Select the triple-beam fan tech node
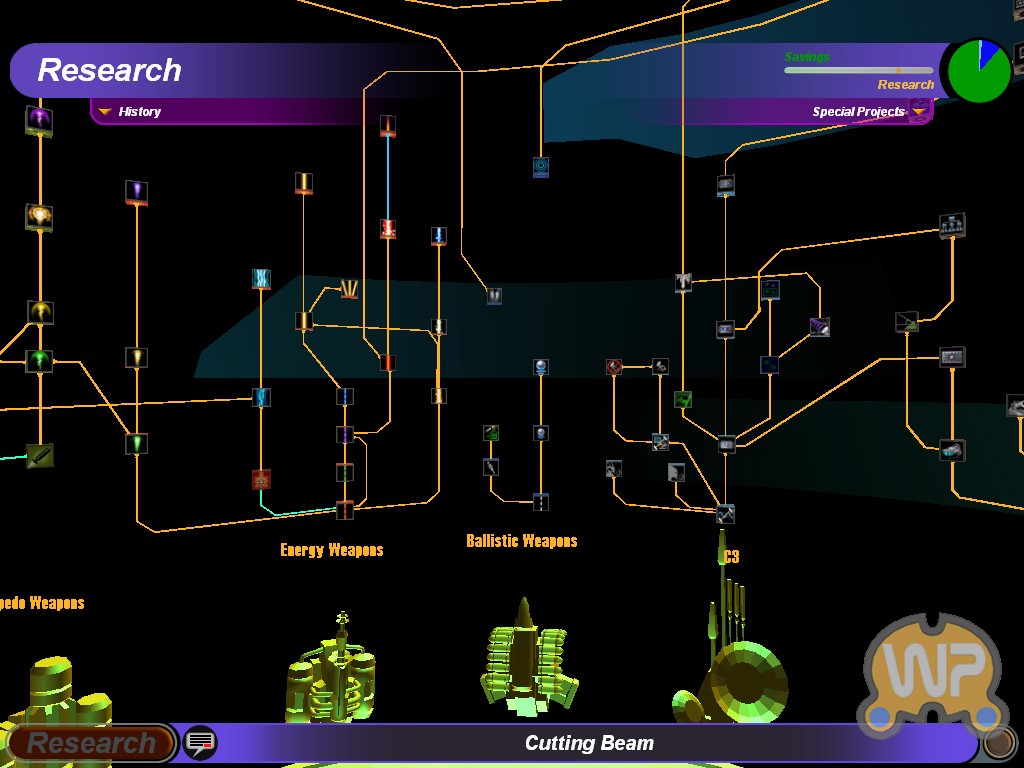 pyautogui.click(x=349, y=289)
